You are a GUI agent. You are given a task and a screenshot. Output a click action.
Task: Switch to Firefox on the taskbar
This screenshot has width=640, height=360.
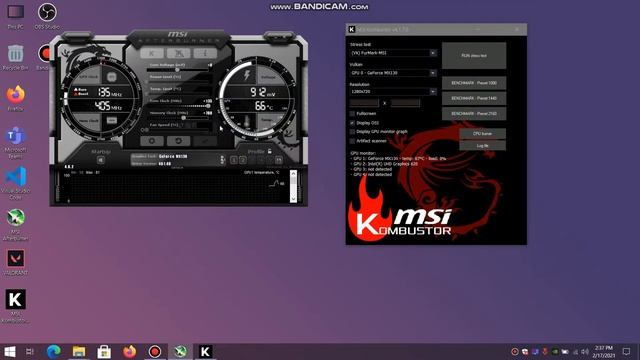click(x=129, y=351)
